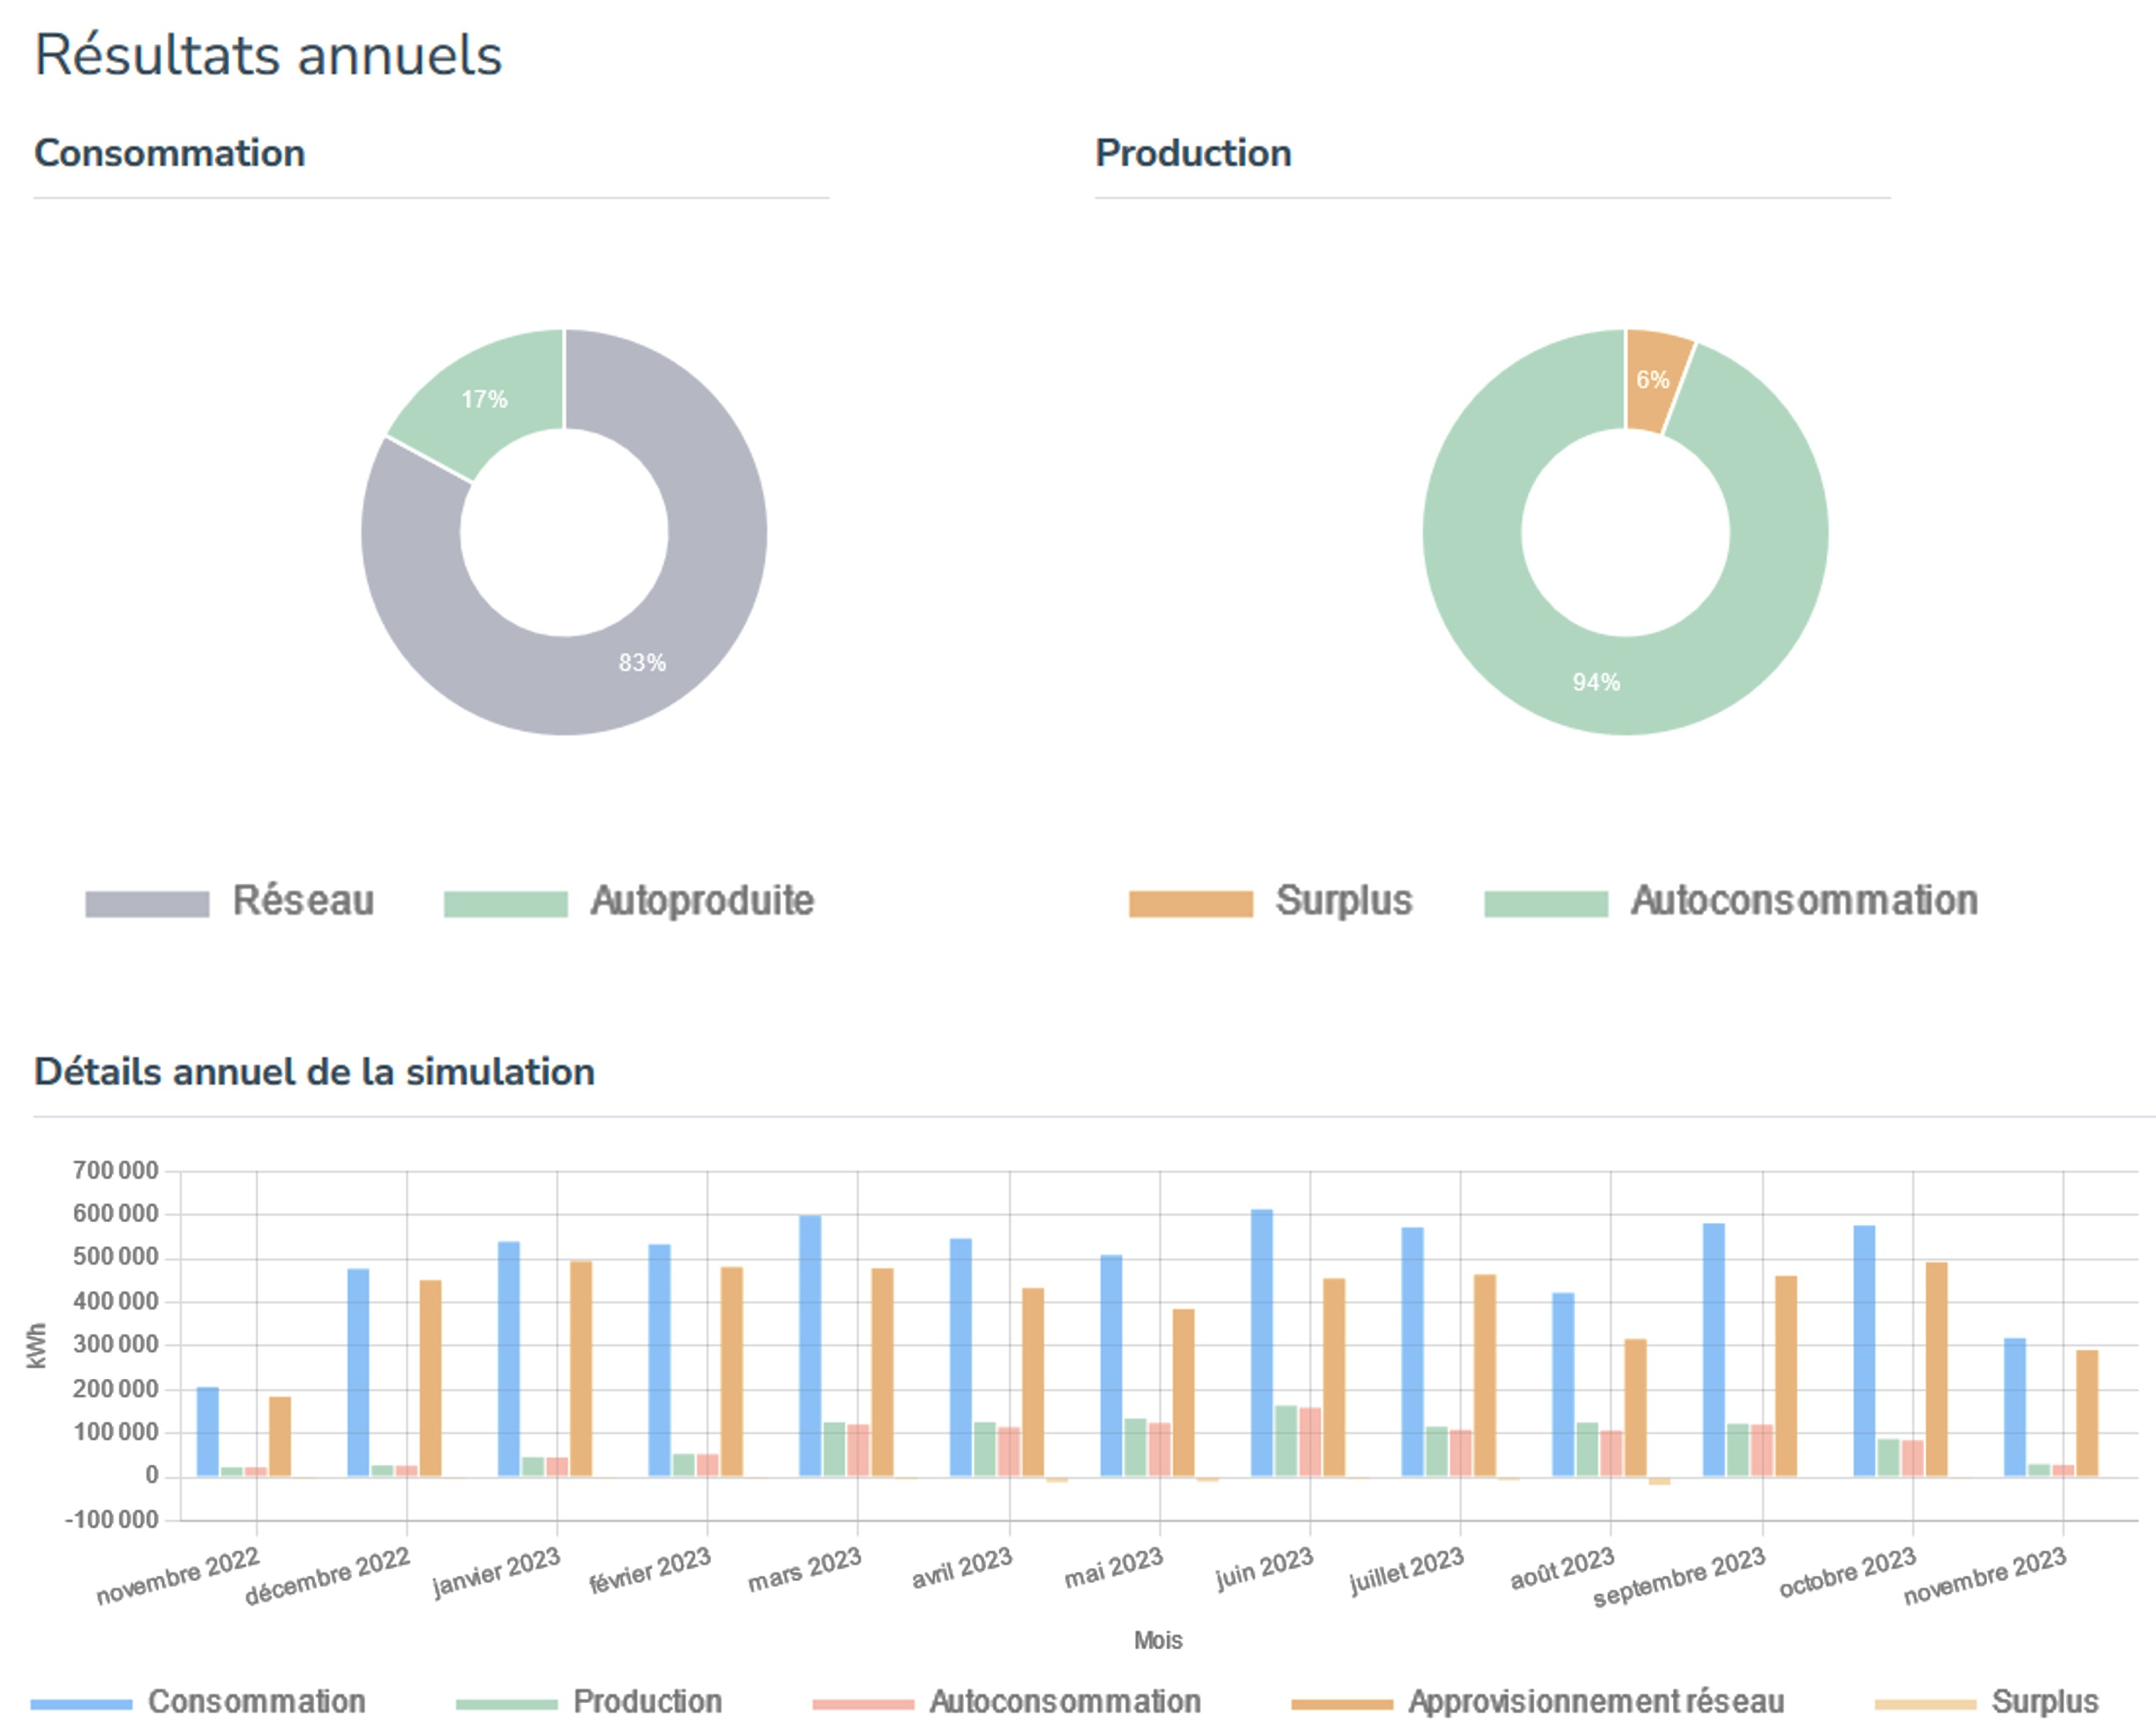Toggle the Surplus legend entry under the Production donut
The width and height of the screenshot is (2156, 1735).
coord(1270,902)
